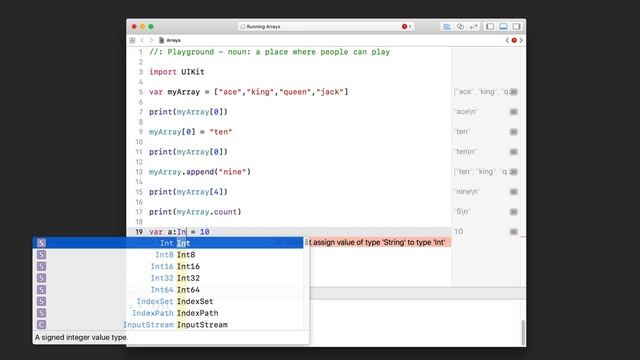Show the Standard editor

click(447, 27)
